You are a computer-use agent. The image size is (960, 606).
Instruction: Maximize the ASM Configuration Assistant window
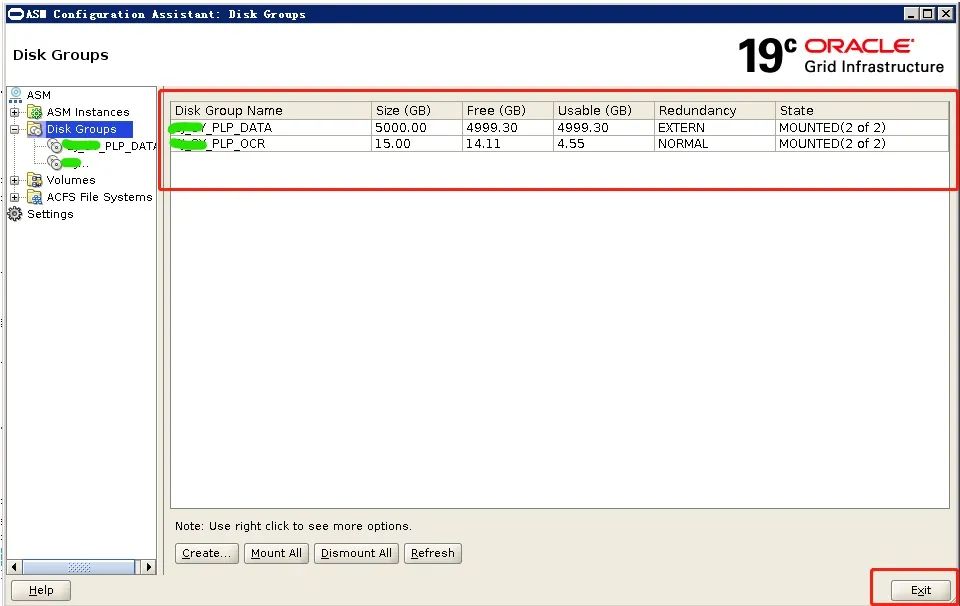pos(928,13)
